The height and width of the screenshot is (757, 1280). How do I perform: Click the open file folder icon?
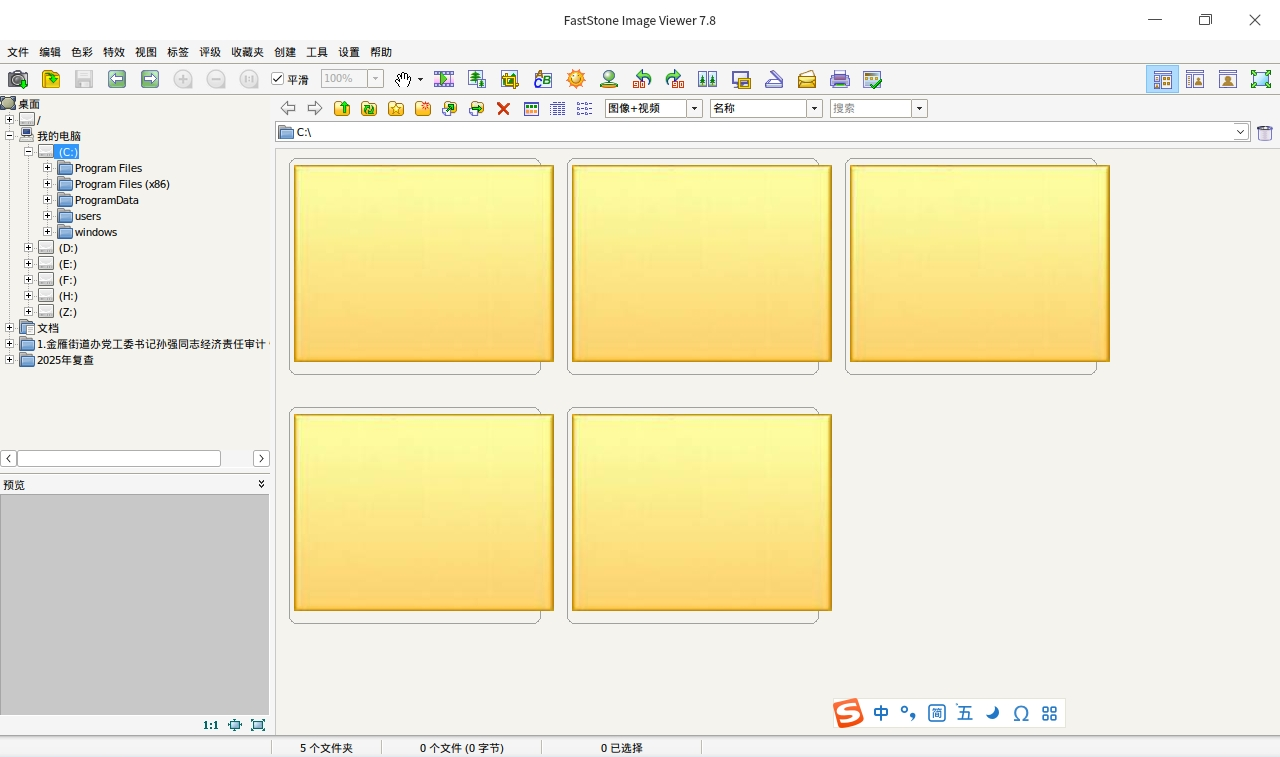[x=51, y=79]
